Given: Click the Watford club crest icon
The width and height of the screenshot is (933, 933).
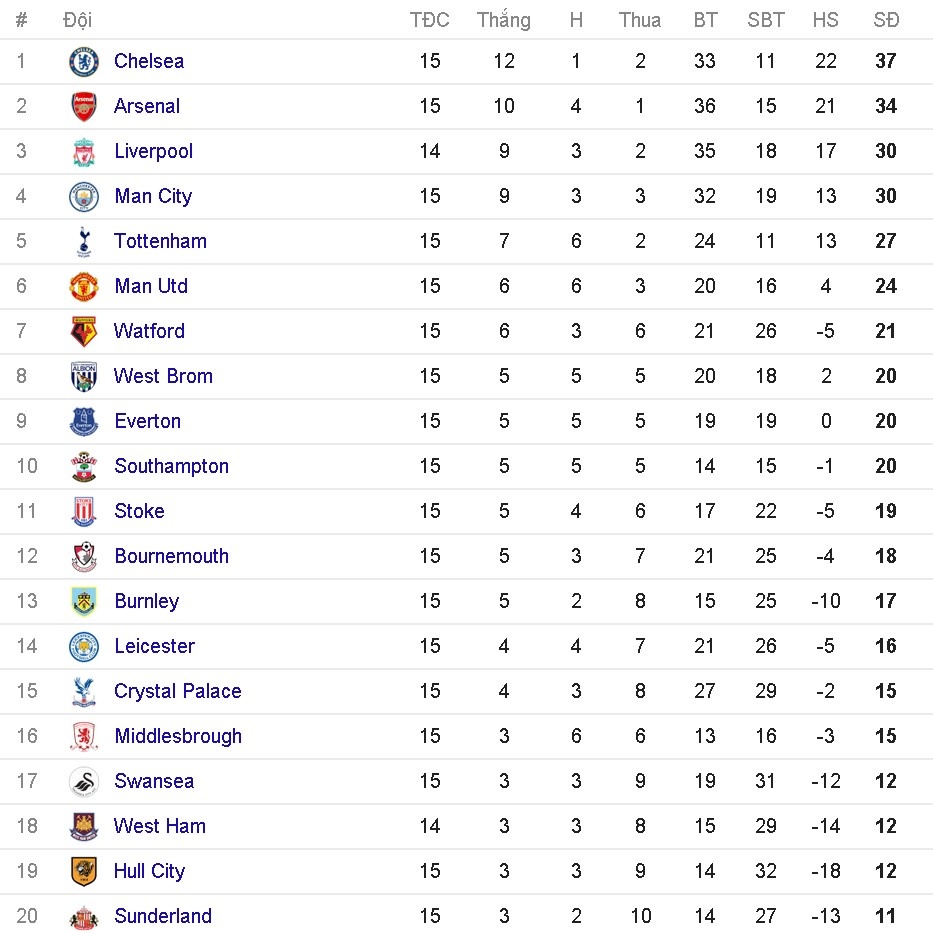Looking at the screenshot, I should click(x=84, y=332).
